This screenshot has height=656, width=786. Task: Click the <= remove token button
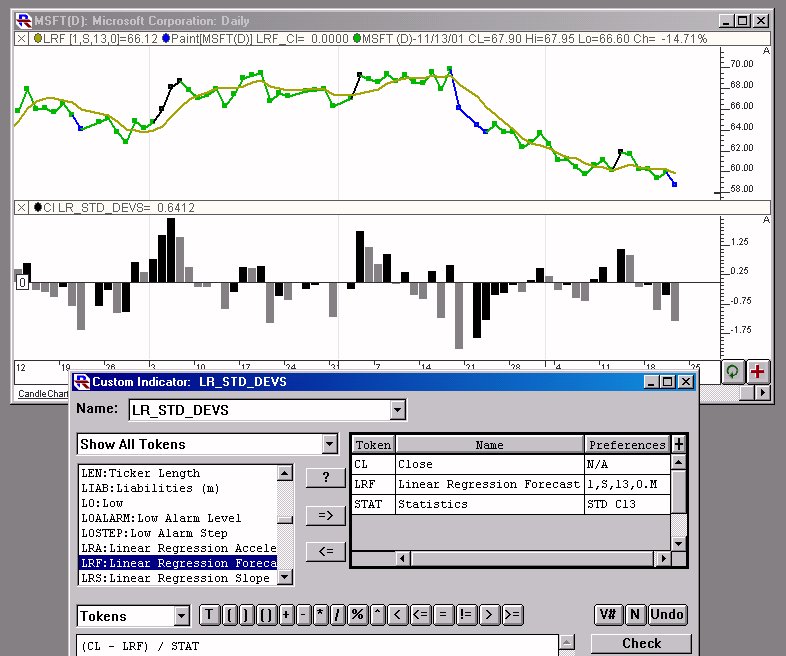point(325,551)
